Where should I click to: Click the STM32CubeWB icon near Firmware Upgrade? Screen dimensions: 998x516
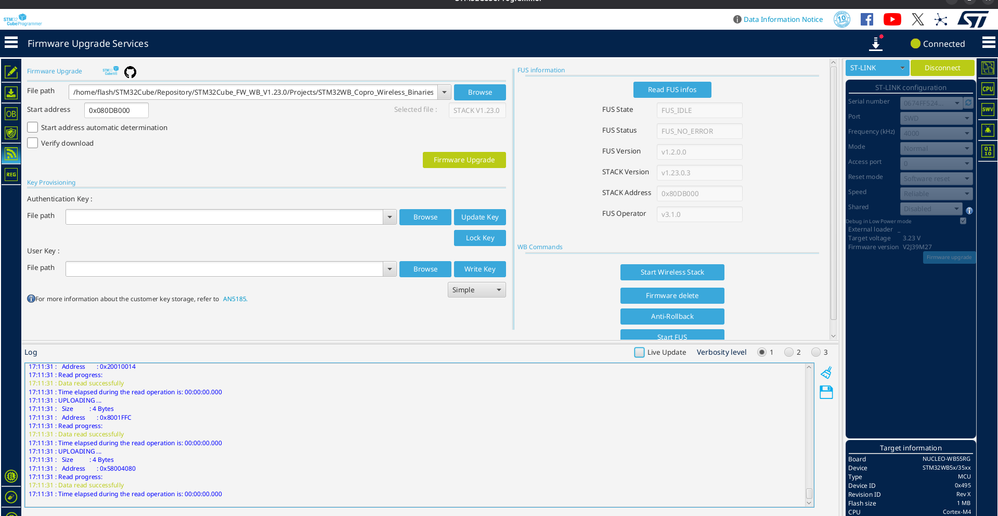coord(111,71)
